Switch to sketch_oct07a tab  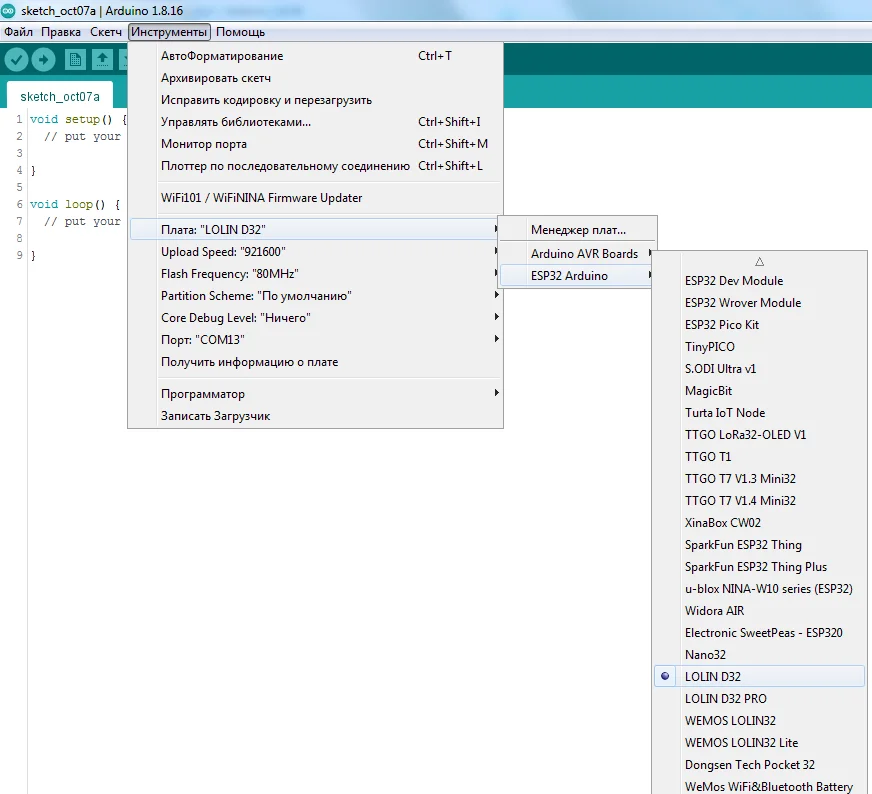click(x=60, y=96)
